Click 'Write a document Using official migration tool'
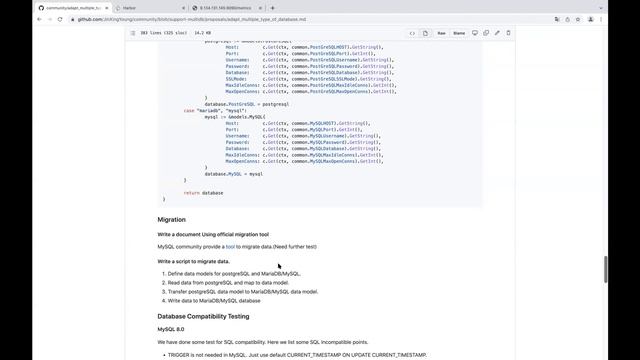Image resolution: width=640 pixels, height=360 pixels. (x=213, y=234)
